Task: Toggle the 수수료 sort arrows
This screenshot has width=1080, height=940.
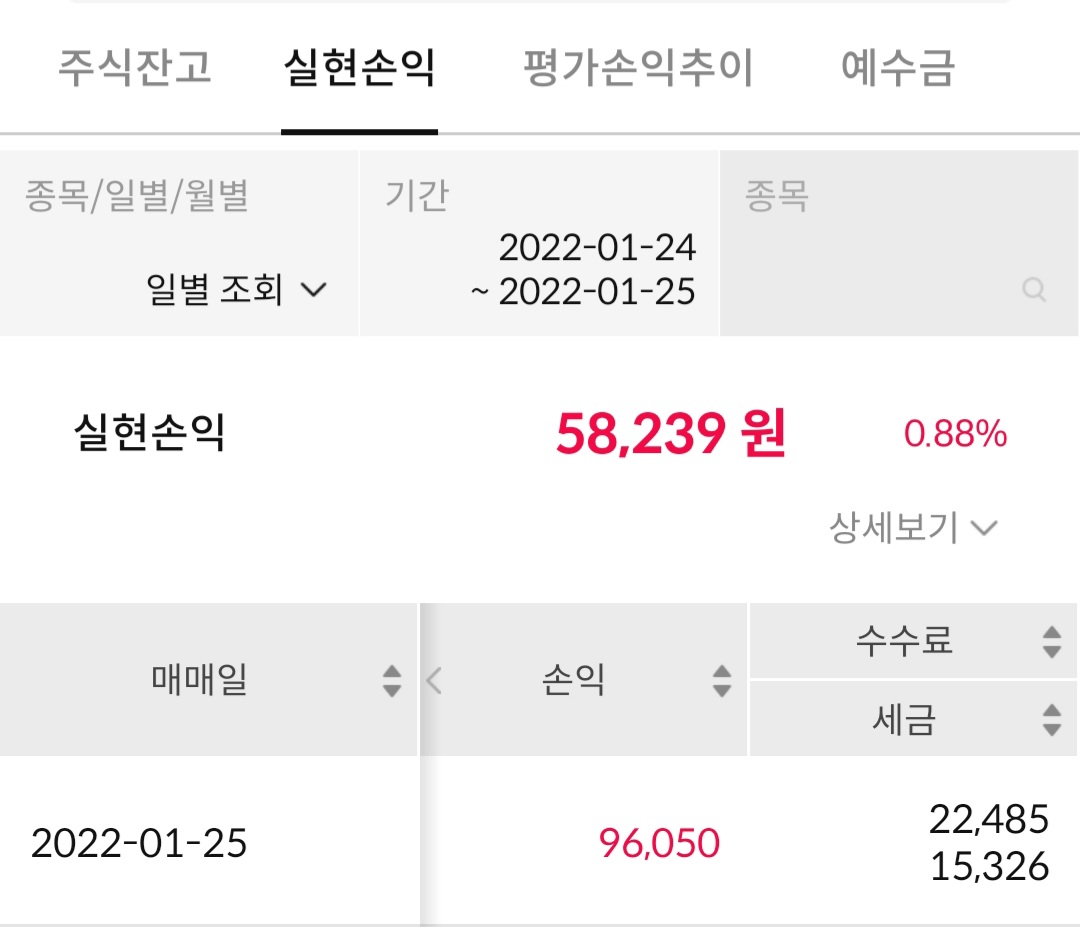Action: point(1051,641)
